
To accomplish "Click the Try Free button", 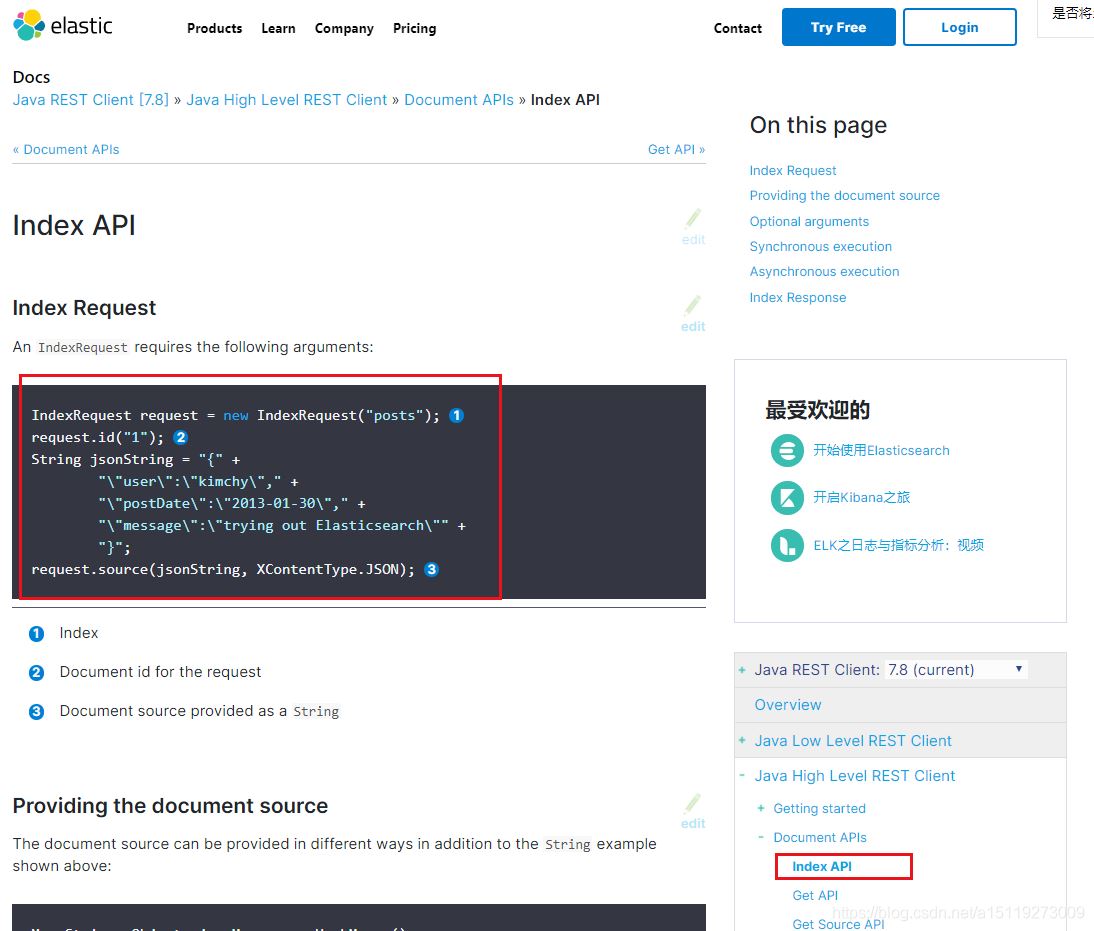I will (x=839, y=27).
